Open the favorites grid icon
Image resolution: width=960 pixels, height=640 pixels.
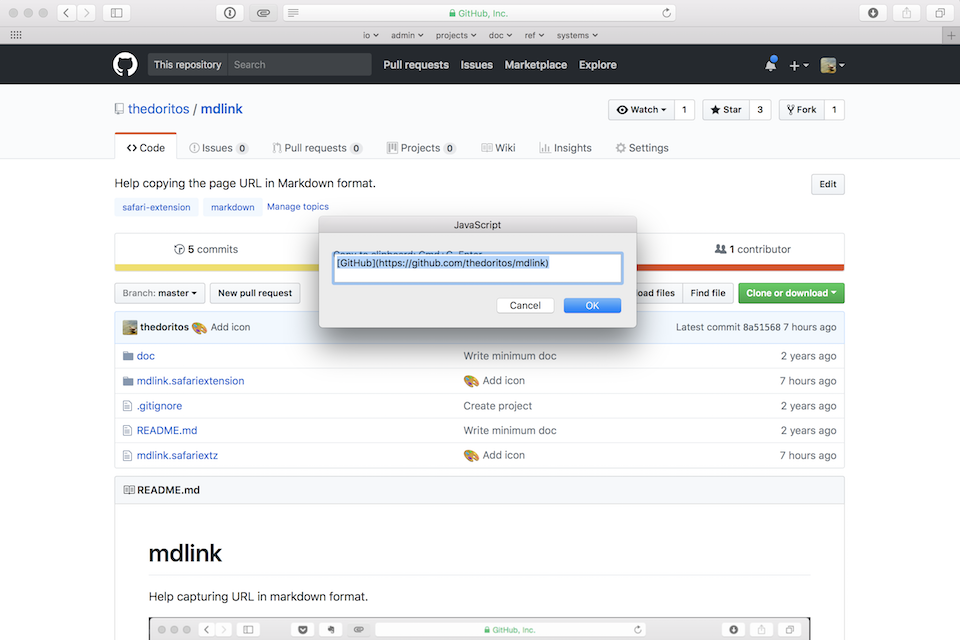click(16, 35)
